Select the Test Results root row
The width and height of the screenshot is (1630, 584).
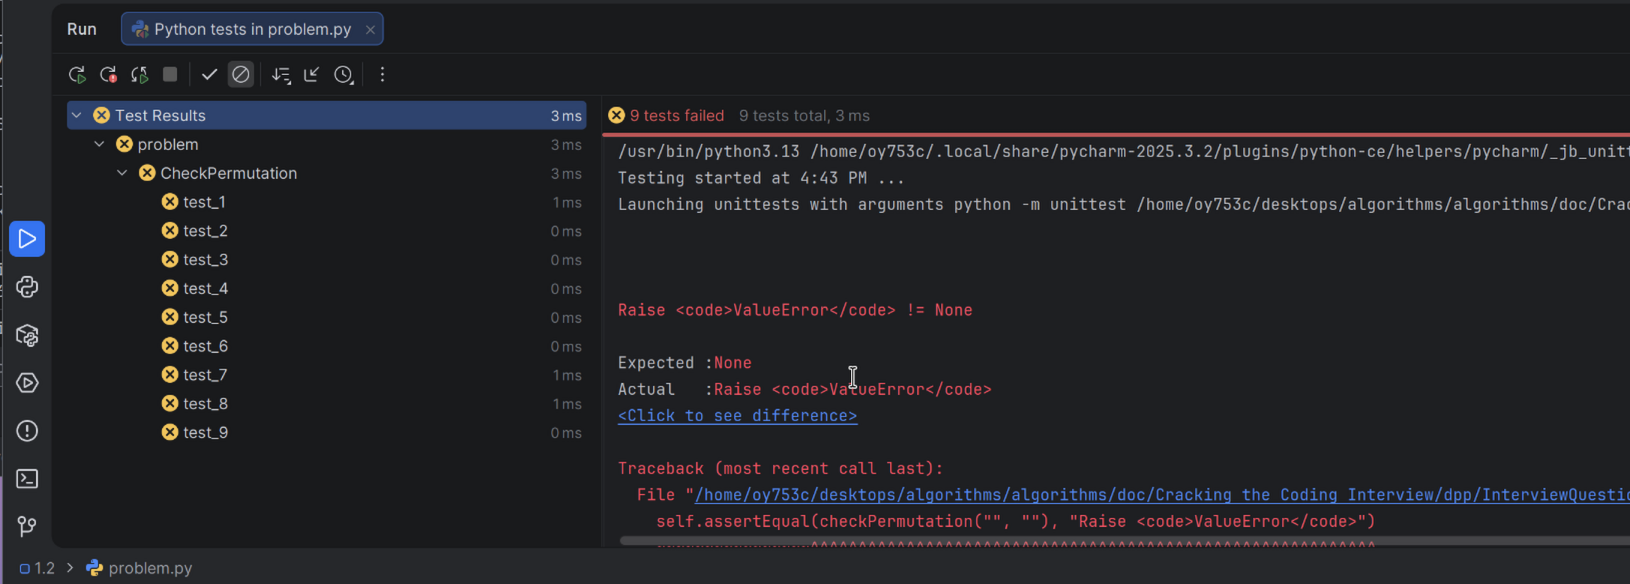click(327, 116)
